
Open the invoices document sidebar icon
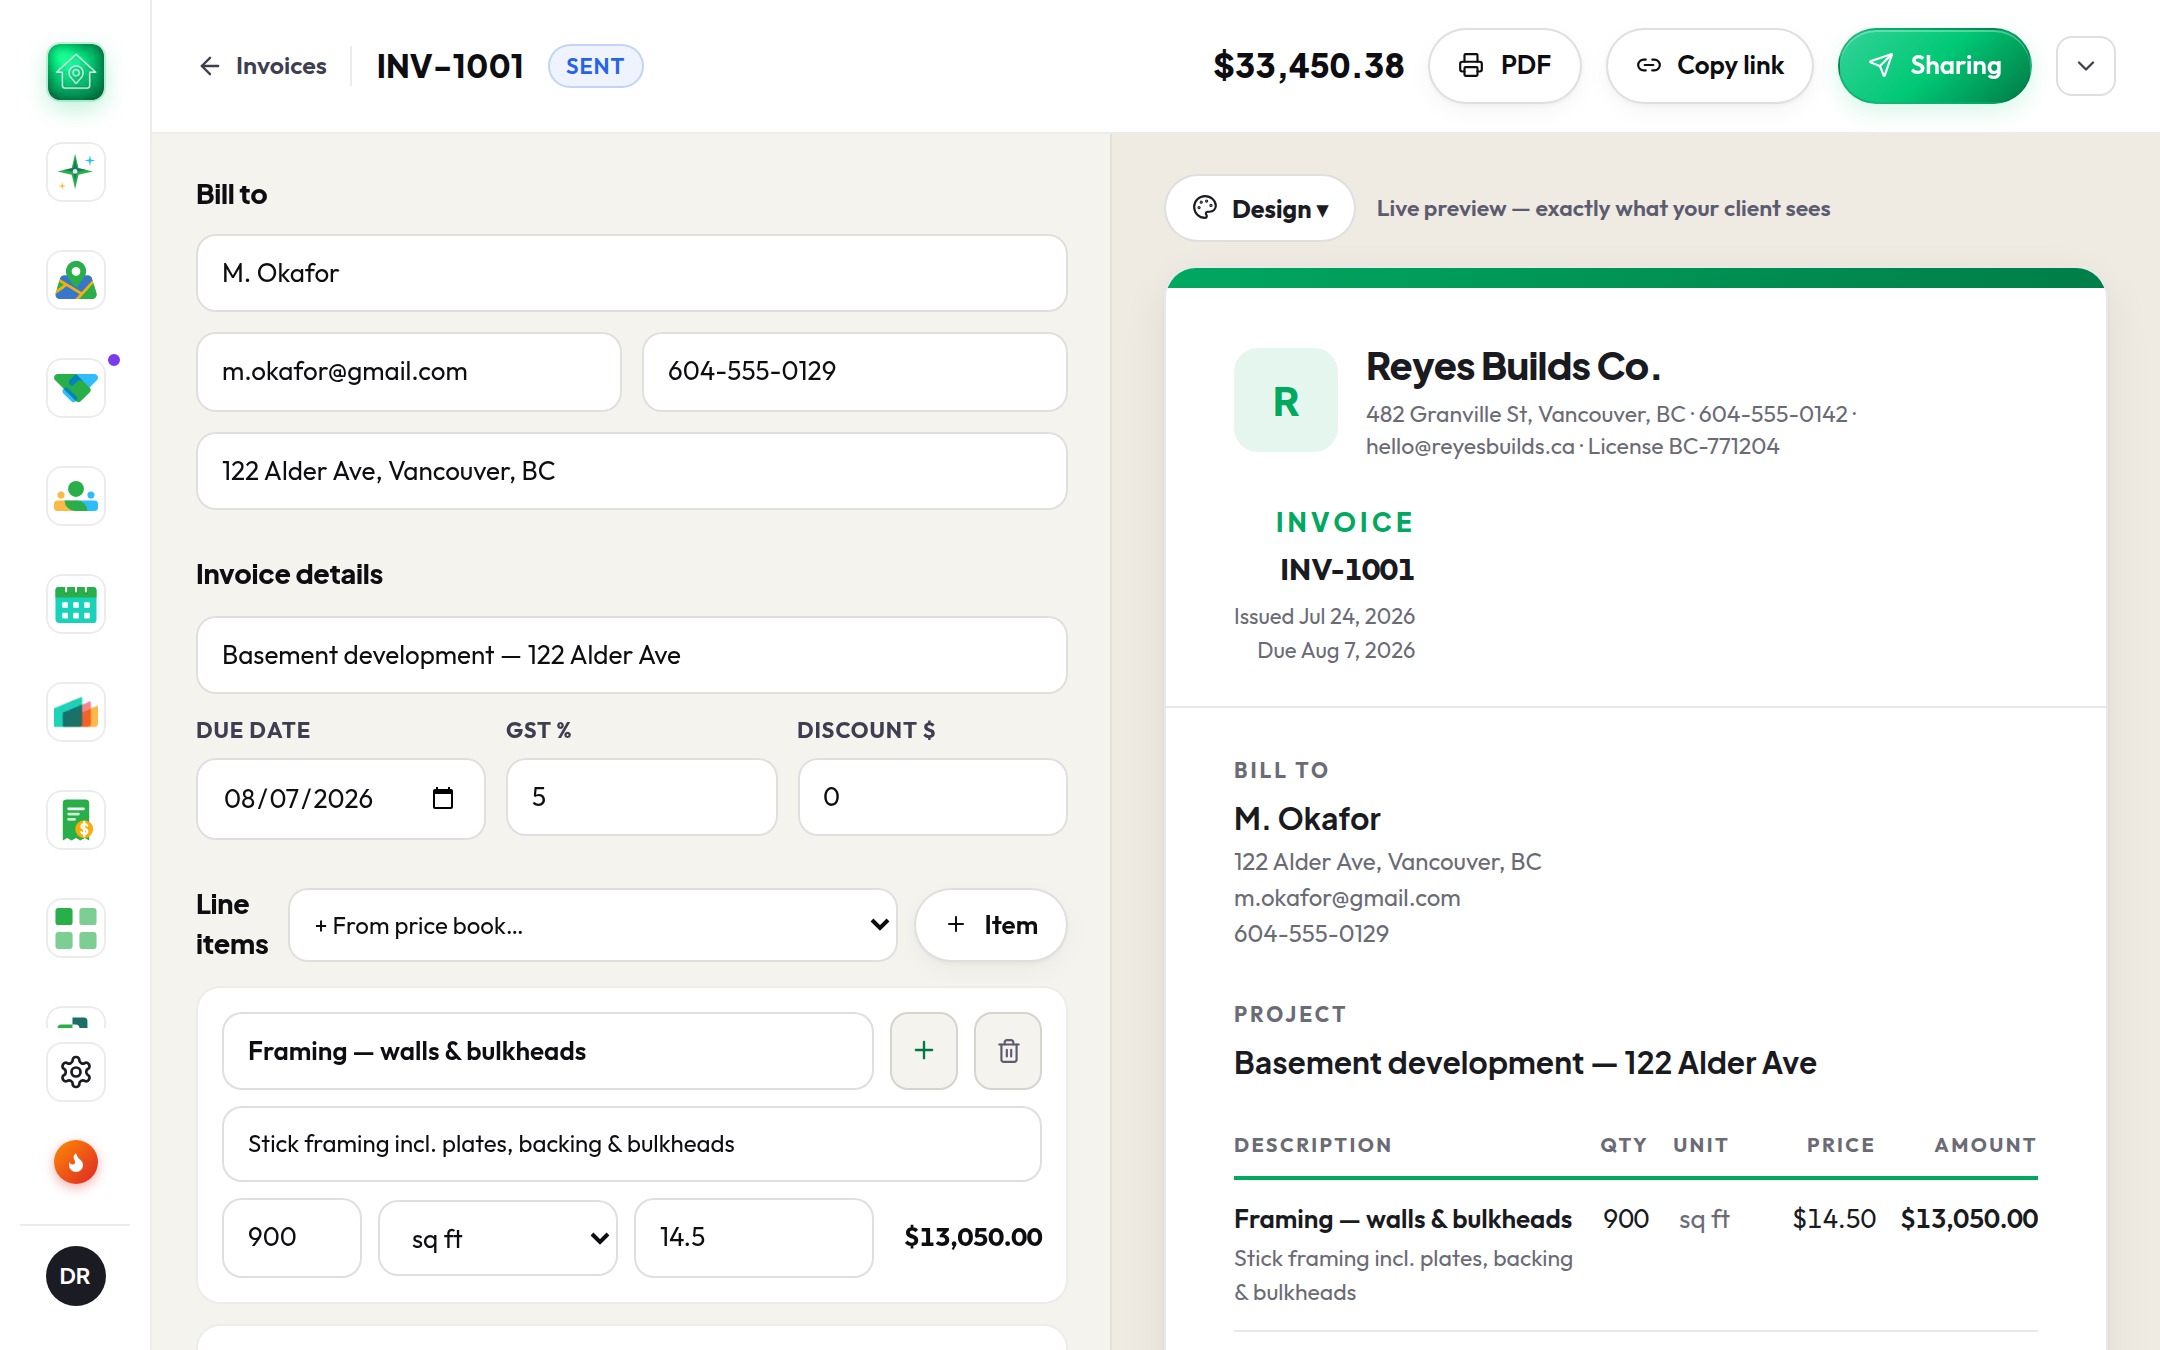click(x=76, y=820)
